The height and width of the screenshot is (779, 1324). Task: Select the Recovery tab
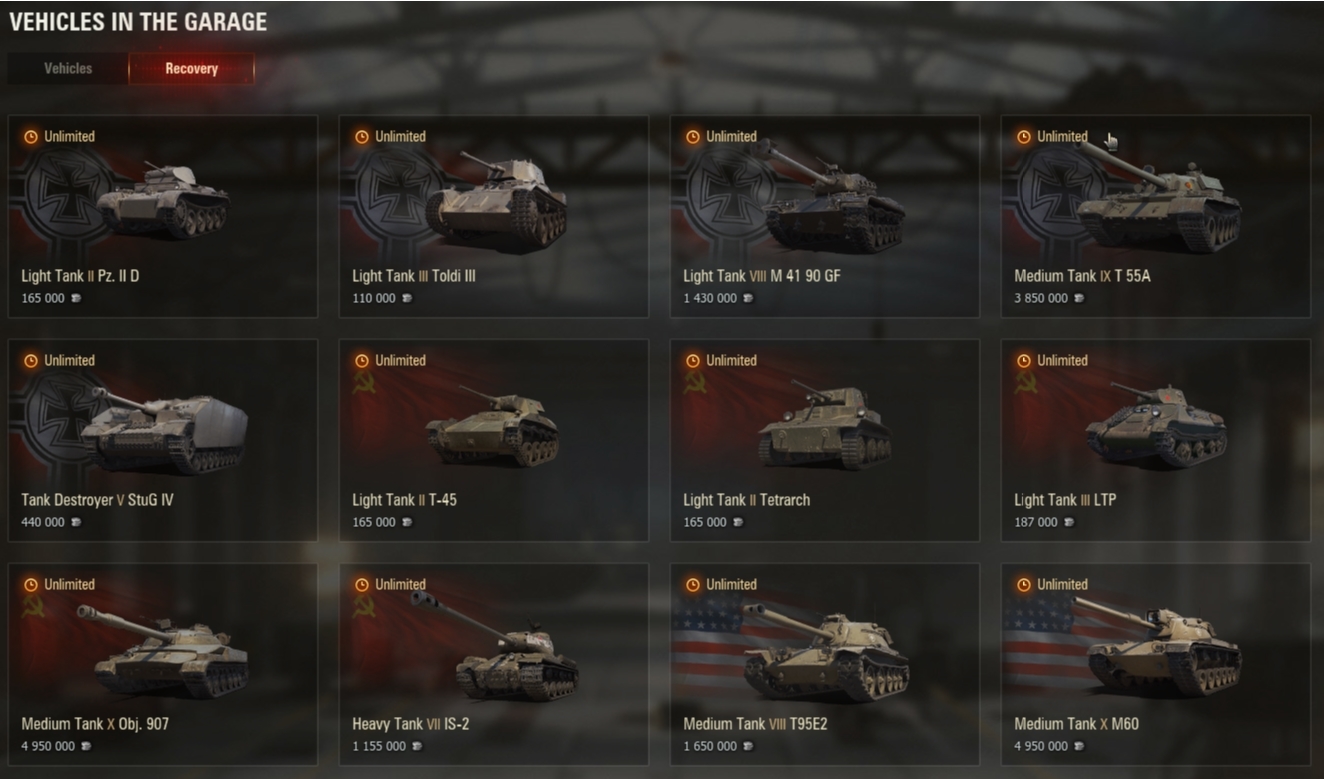[x=191, y=69]
